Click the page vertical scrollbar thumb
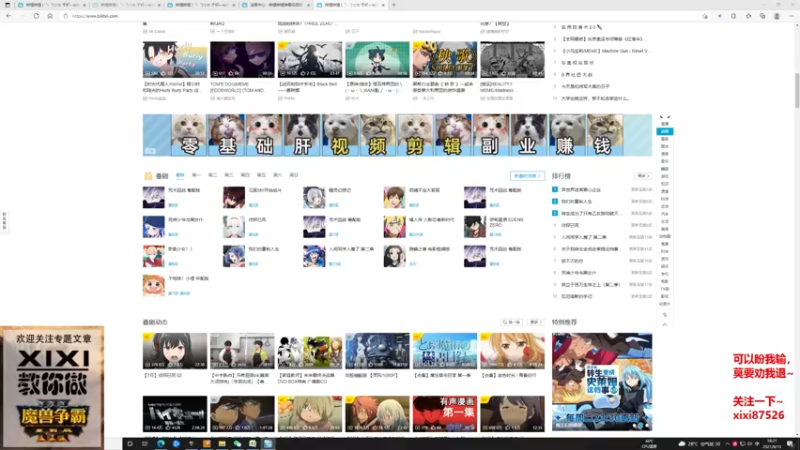800x450 pixels. tap(796, 90)
